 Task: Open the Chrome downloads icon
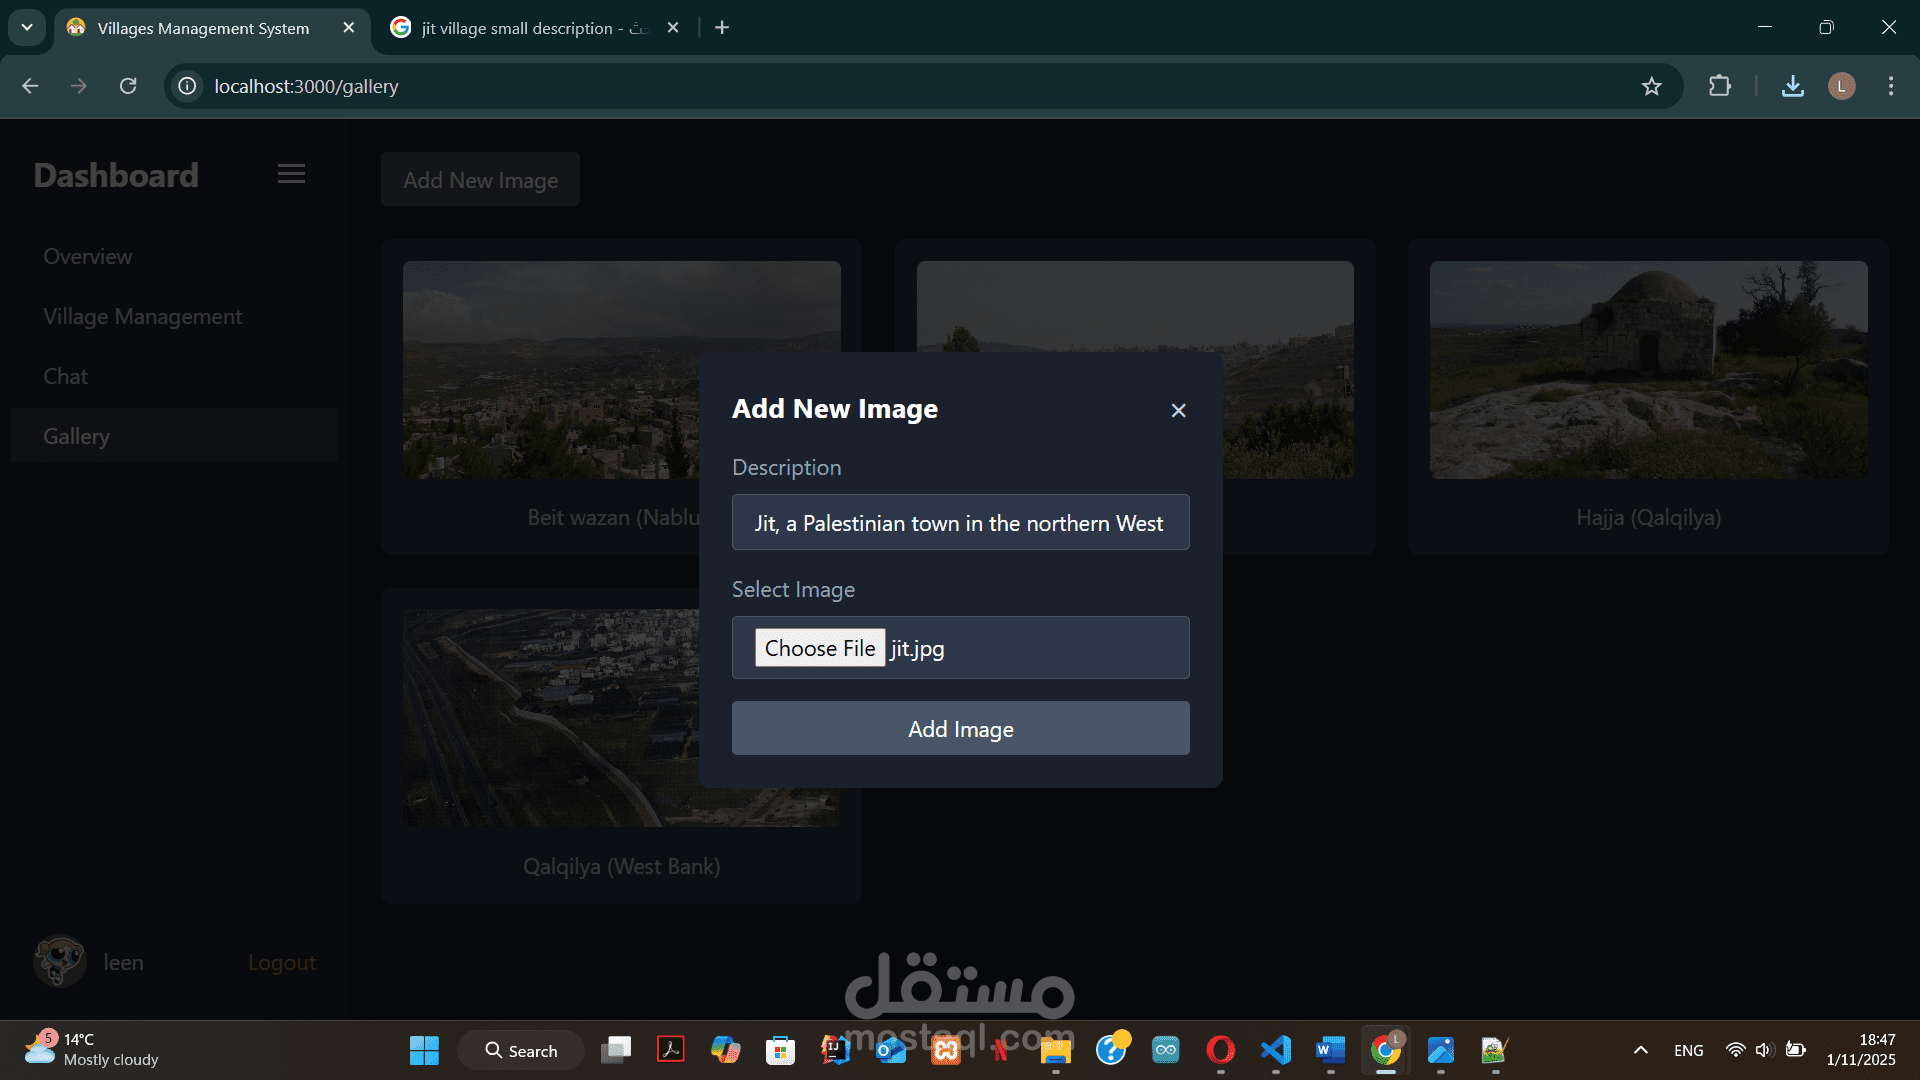(1792, 86)
